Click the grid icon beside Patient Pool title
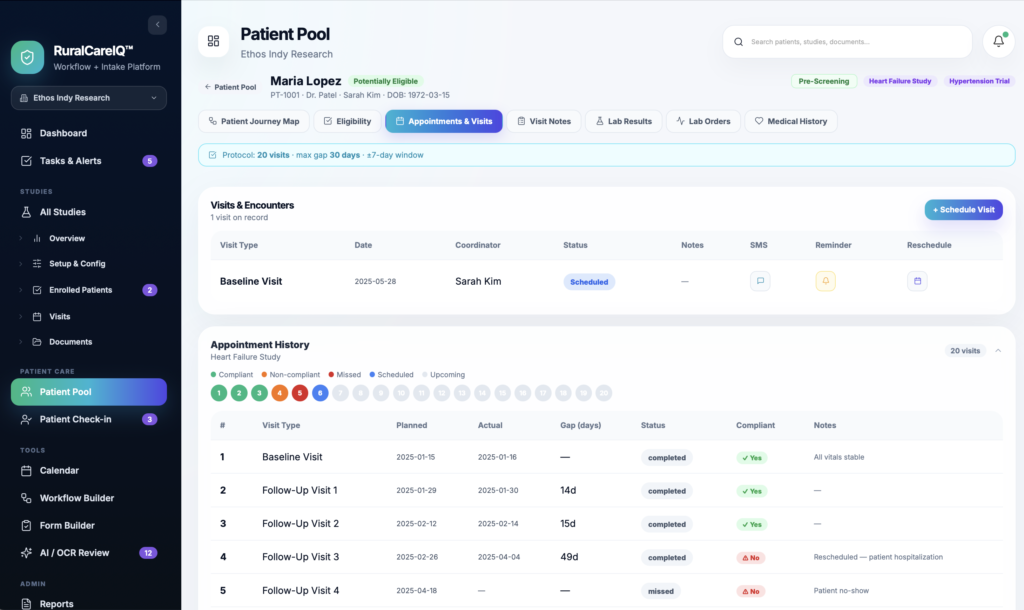 tap(214, 41)
